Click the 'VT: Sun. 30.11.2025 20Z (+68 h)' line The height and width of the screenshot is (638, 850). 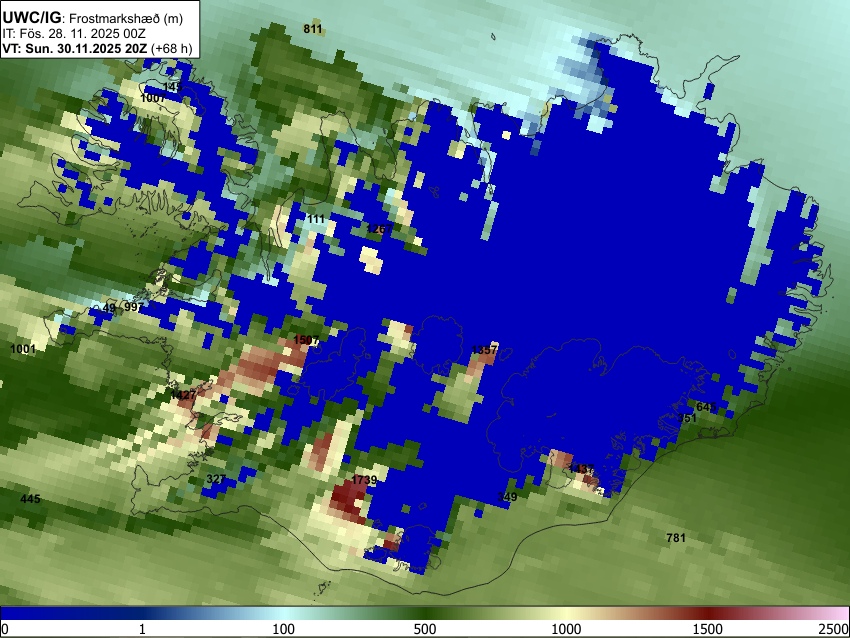pyautogui.click(x=97, y=48)
